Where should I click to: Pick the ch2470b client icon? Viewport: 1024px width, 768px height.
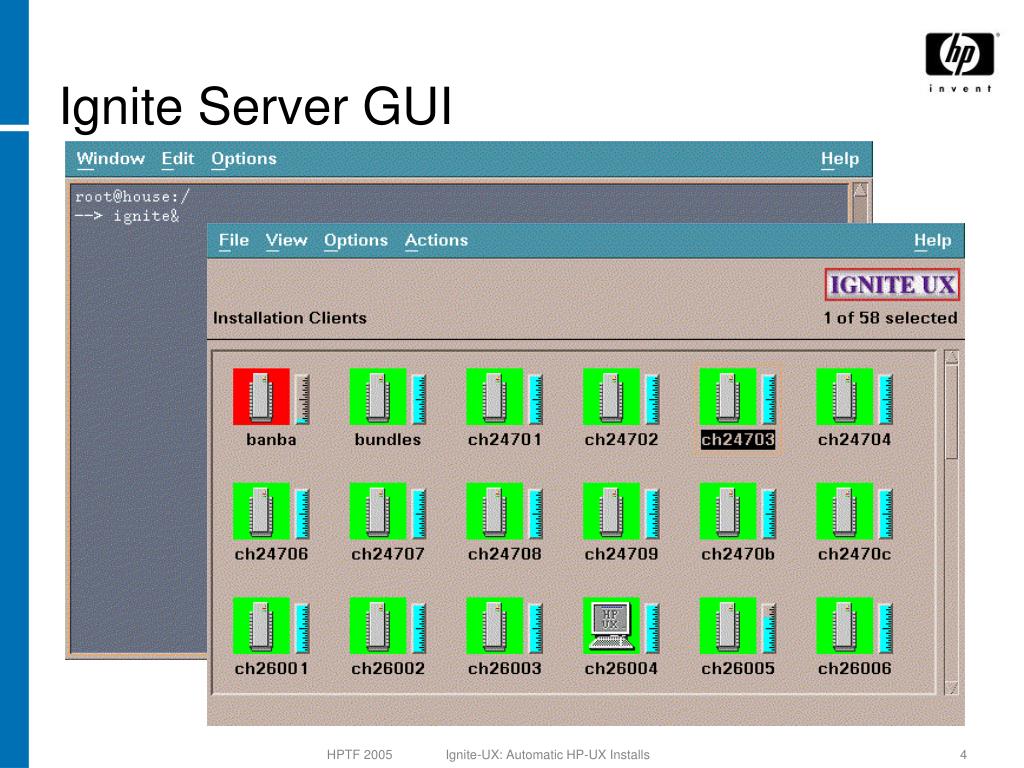(728, 511)
